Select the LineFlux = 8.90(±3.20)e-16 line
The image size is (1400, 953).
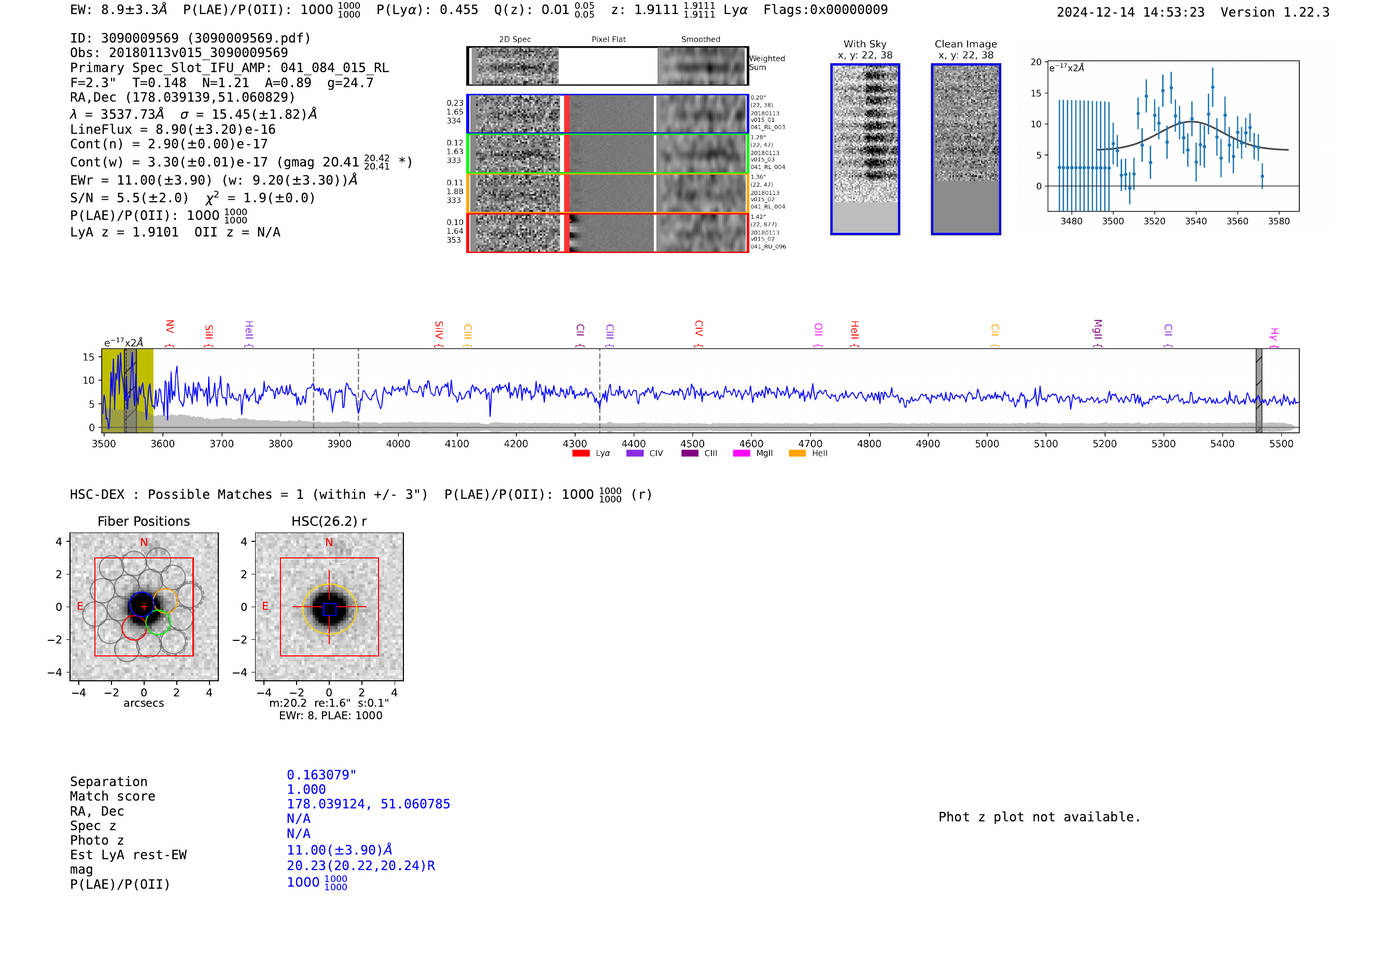pos(172,129)
